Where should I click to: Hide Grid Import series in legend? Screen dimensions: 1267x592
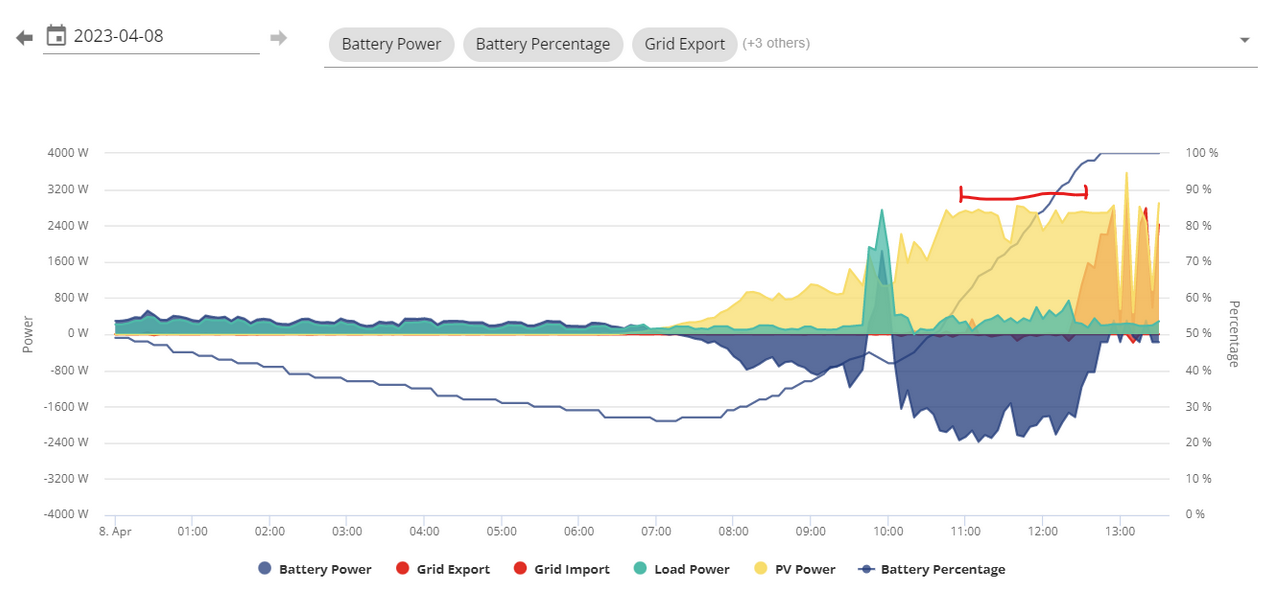[561, 569]
